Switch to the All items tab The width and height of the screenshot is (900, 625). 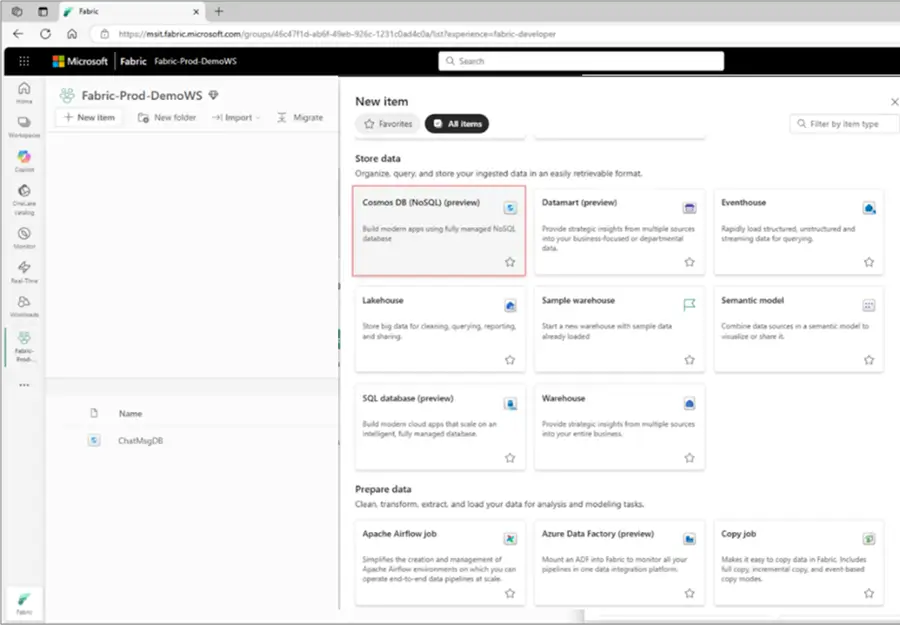pyautogui.click(x=457, y=123)
